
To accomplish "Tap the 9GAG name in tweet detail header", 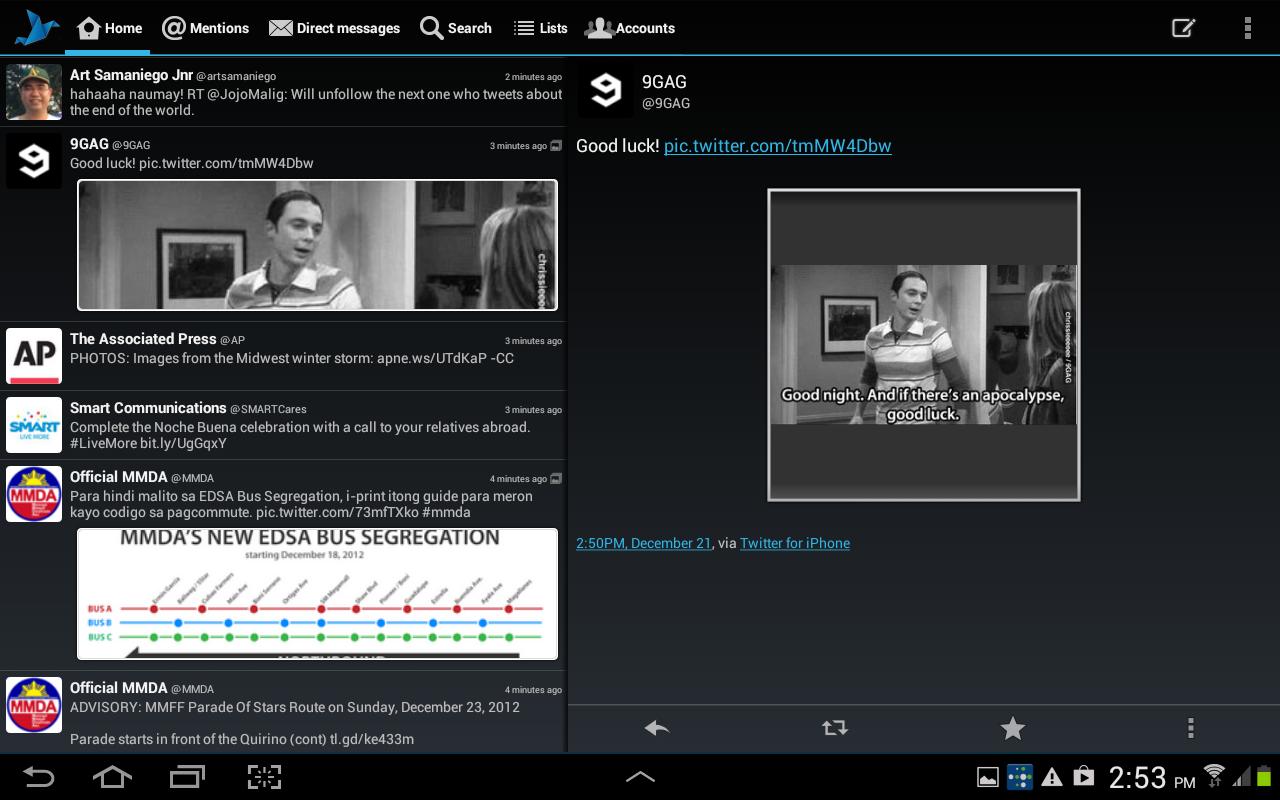I will [664, 82].
